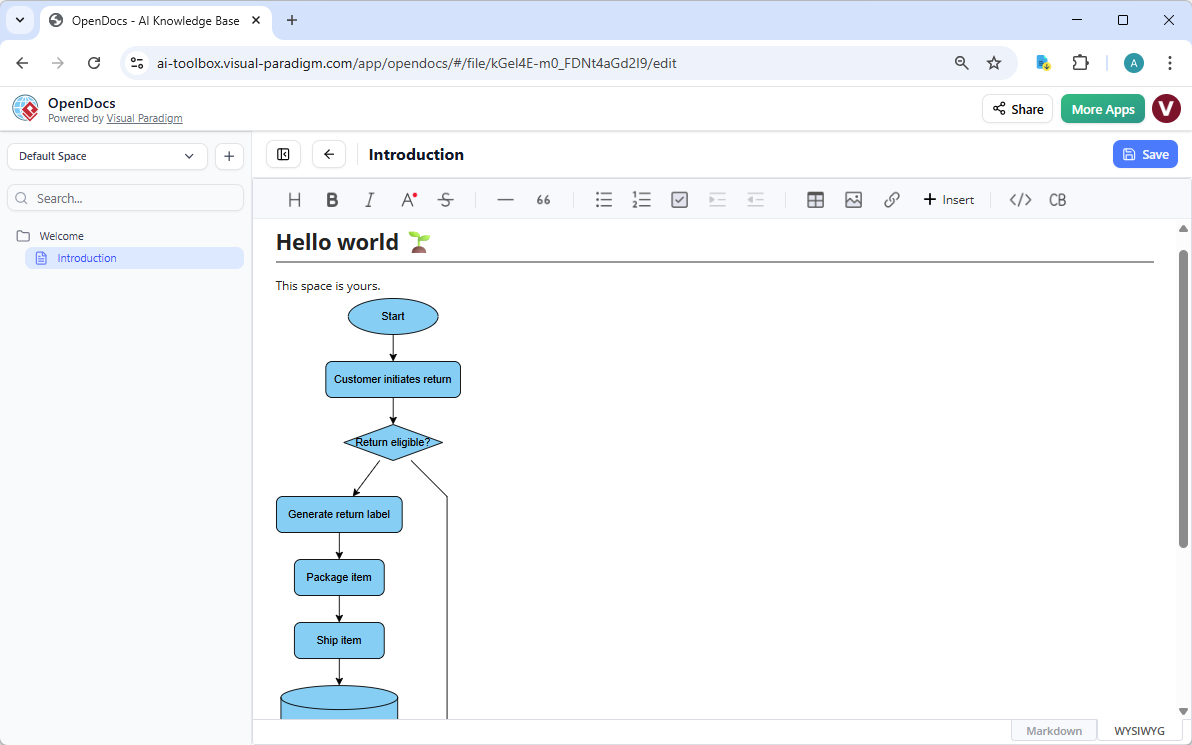Toggle italic formatting

pyautogui.click(x=369, y=199)
